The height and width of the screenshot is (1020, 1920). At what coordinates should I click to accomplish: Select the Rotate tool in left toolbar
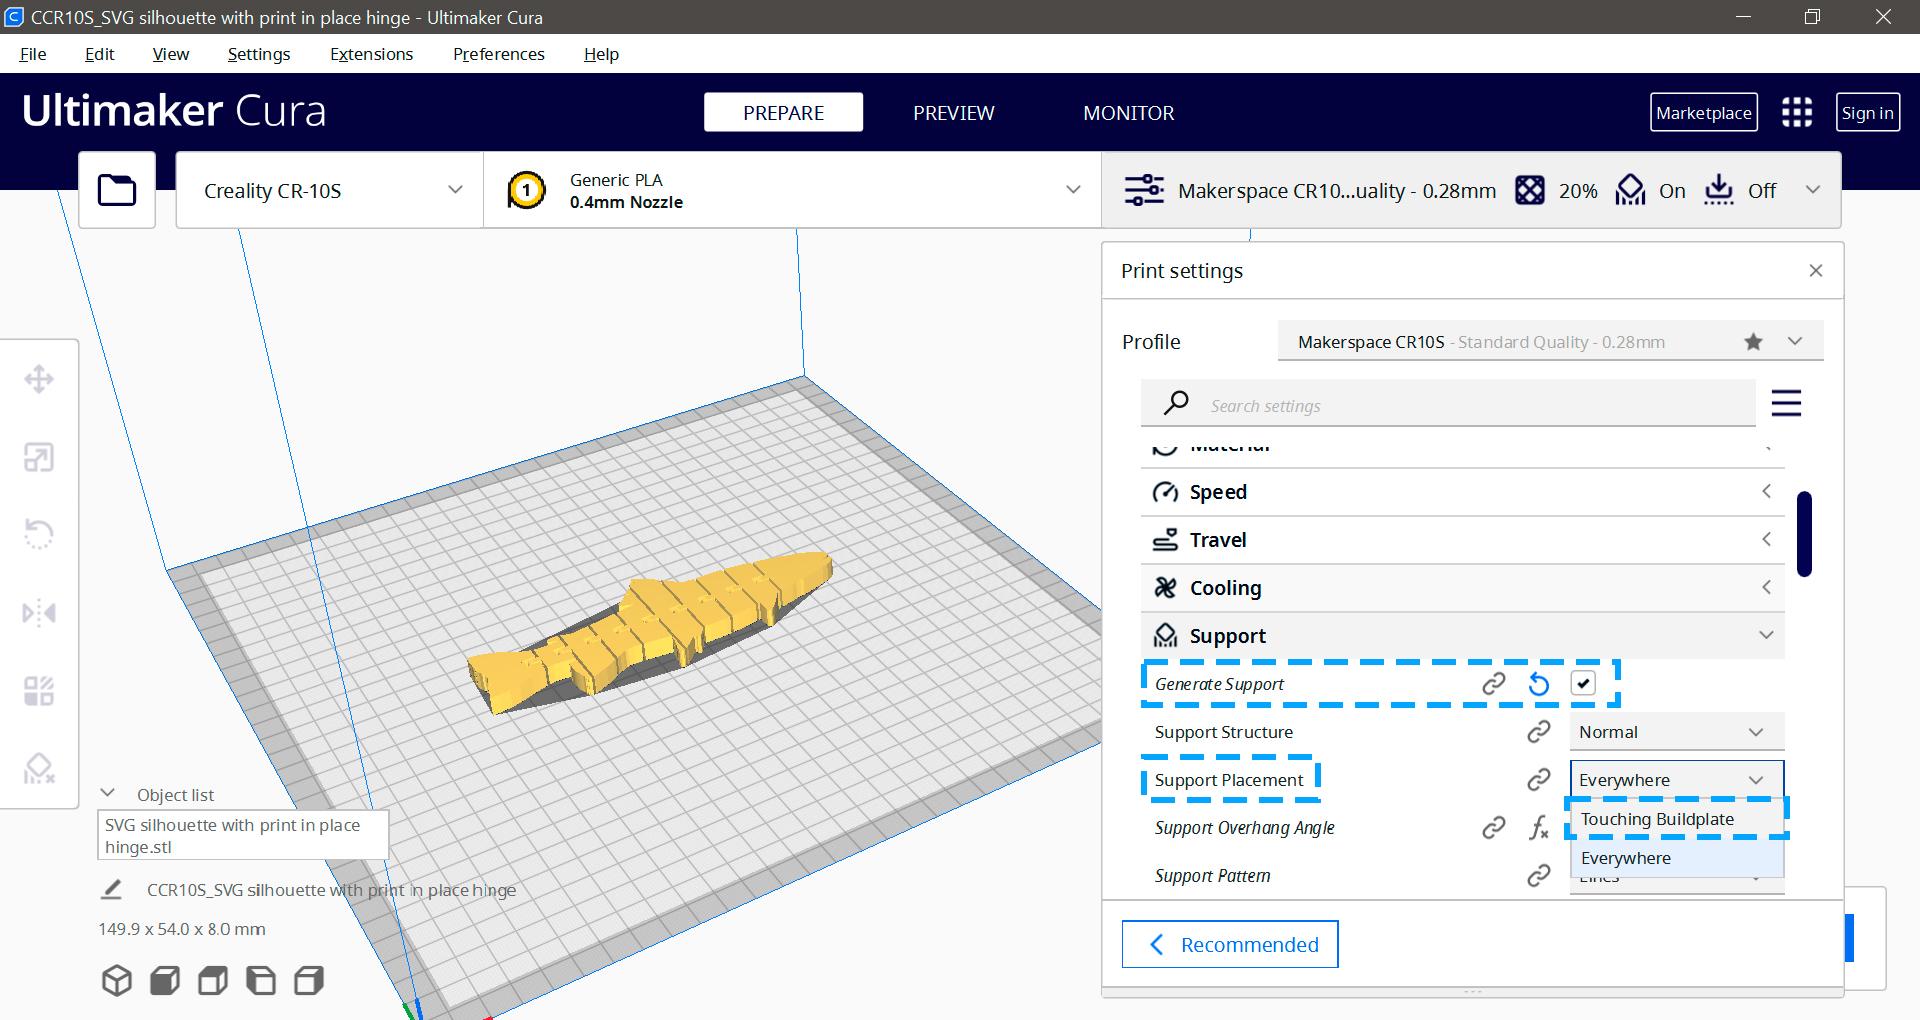[x=39, y=534]
